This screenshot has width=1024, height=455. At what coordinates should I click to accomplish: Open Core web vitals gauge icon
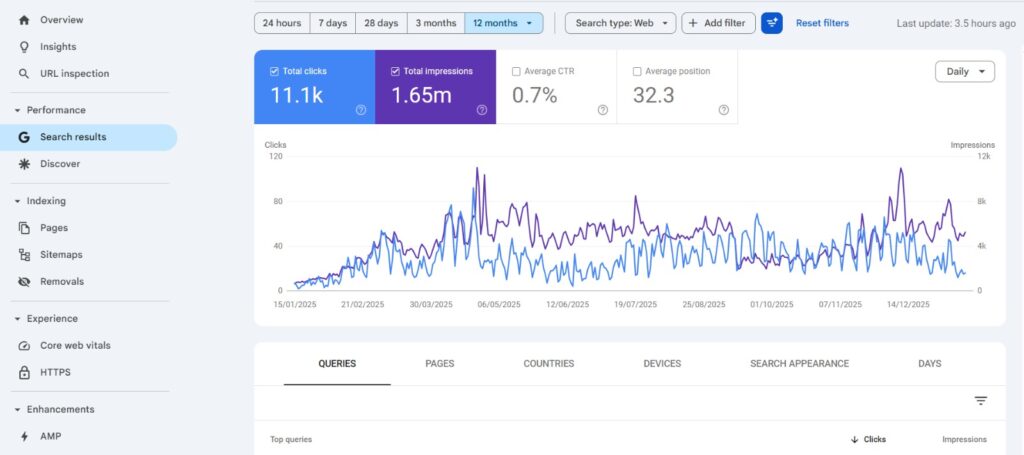(x=24, y=346)
